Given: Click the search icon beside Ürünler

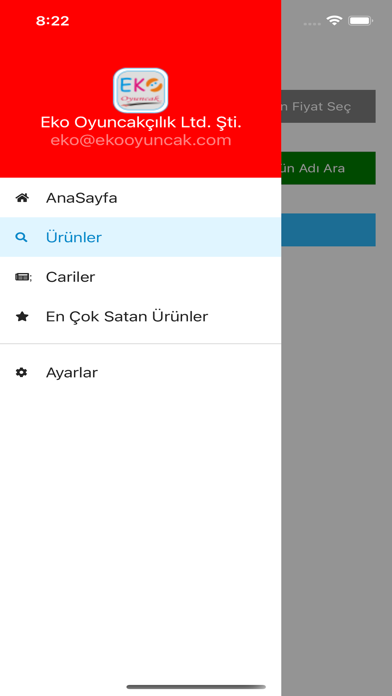Looking at the screenshot, I should click(x=21, y=237).
